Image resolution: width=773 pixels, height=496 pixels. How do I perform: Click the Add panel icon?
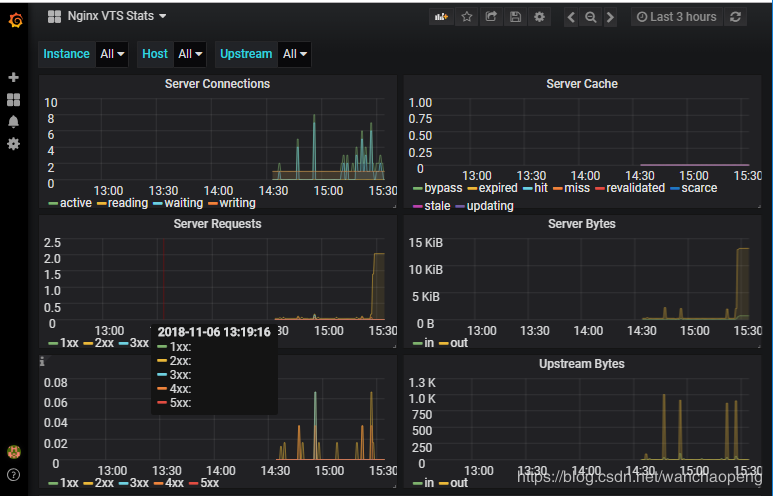click(441, 17)
